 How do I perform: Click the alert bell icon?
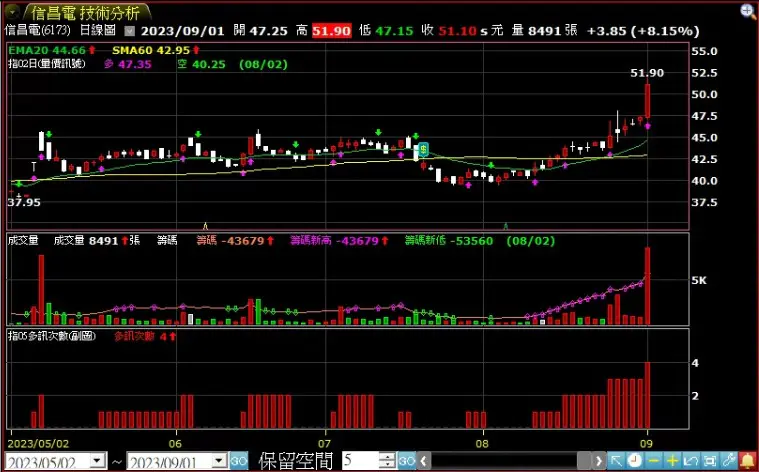click(748, 460)
